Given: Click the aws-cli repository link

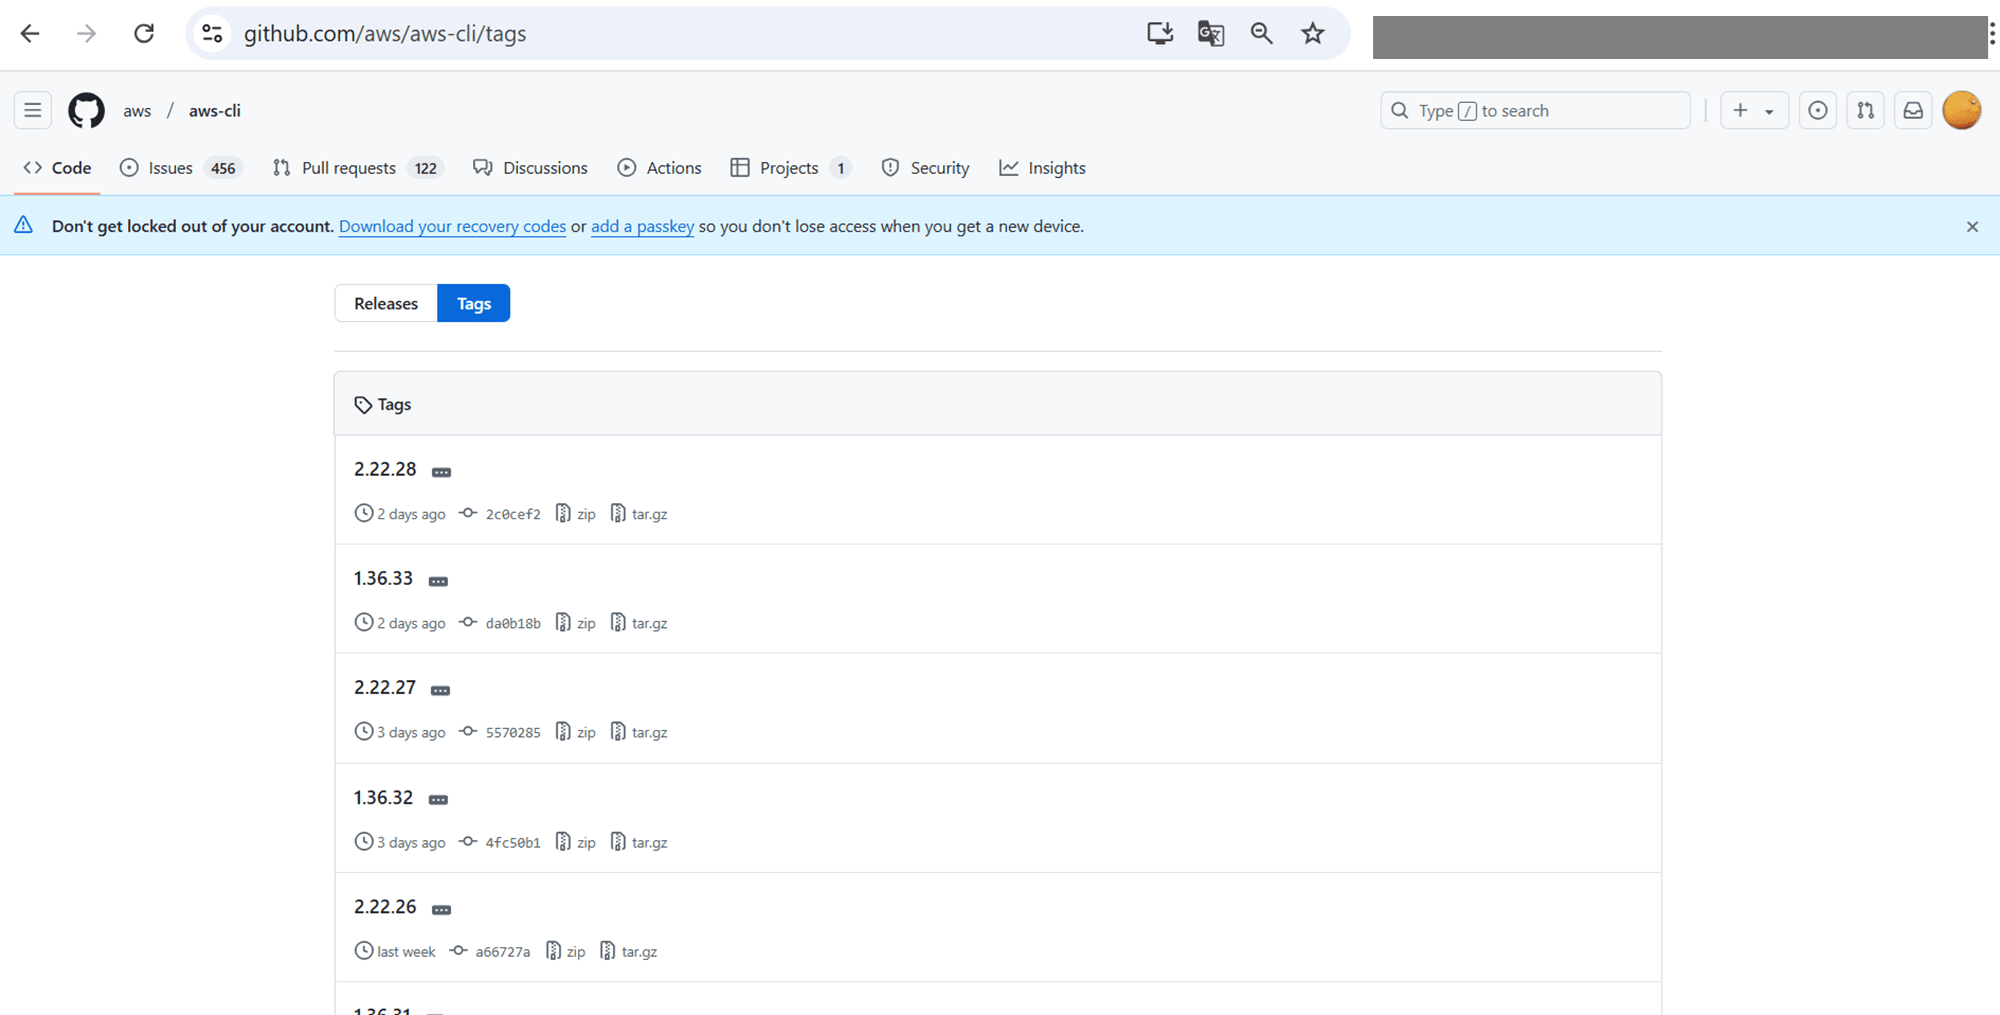Looking at the screenshot, I should pyautogui.click(x=215, y=111).
